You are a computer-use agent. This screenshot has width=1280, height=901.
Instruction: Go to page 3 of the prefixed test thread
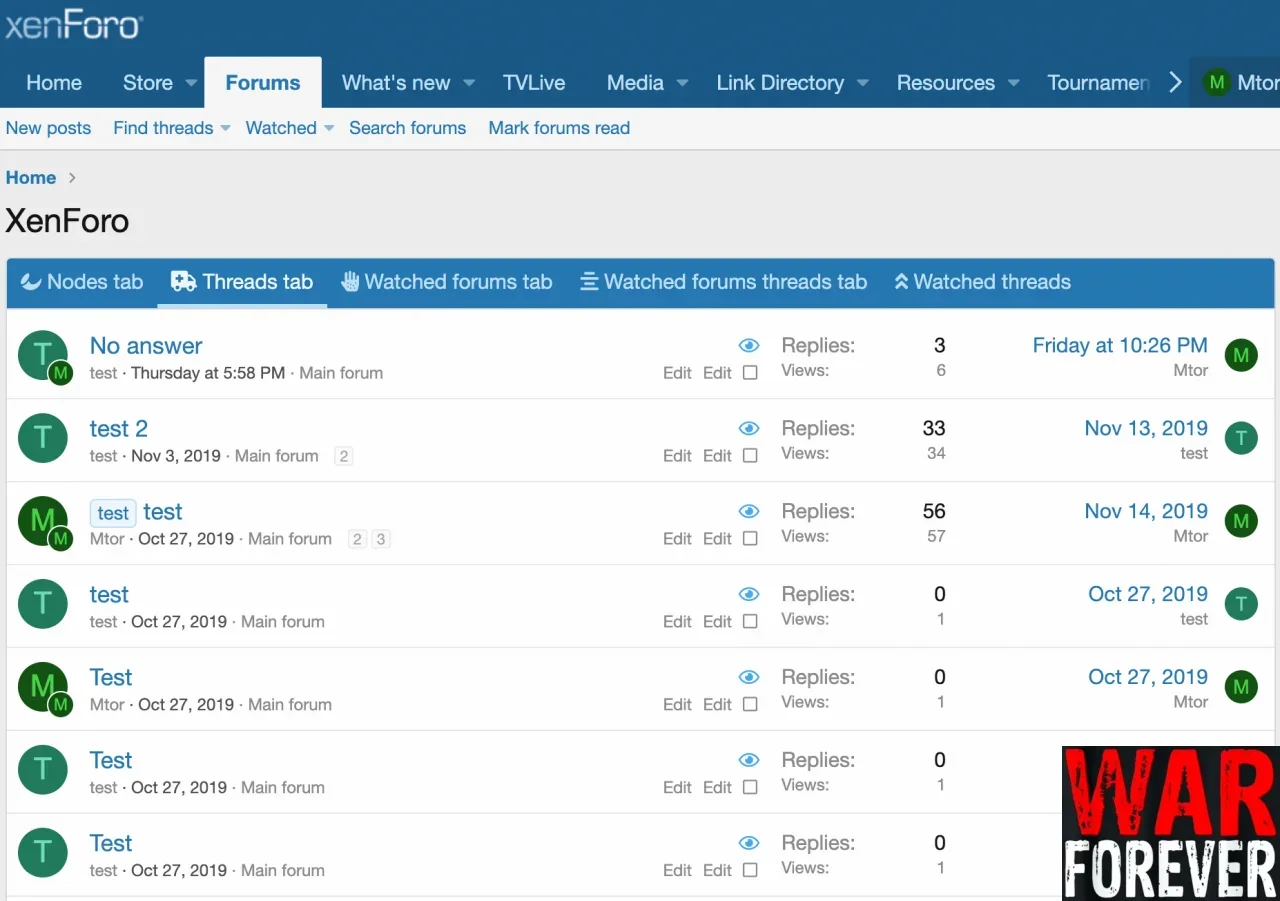pyautogui.click(x=380, y=539)
